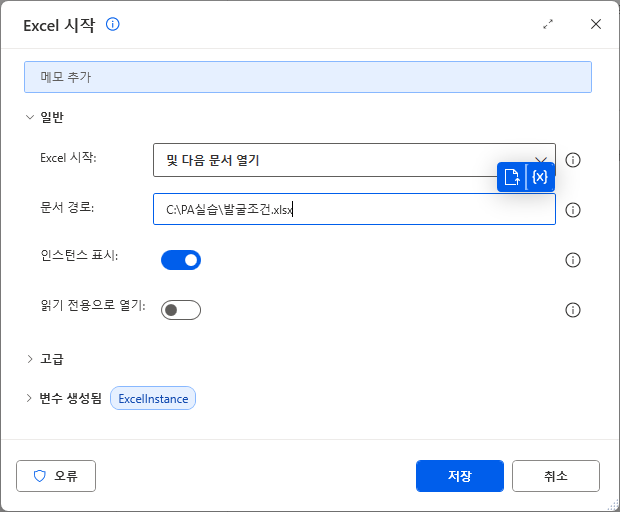This screenshot has width=620, height=512.
Task: Click the 저장 save button
Action: click(460, 476)
